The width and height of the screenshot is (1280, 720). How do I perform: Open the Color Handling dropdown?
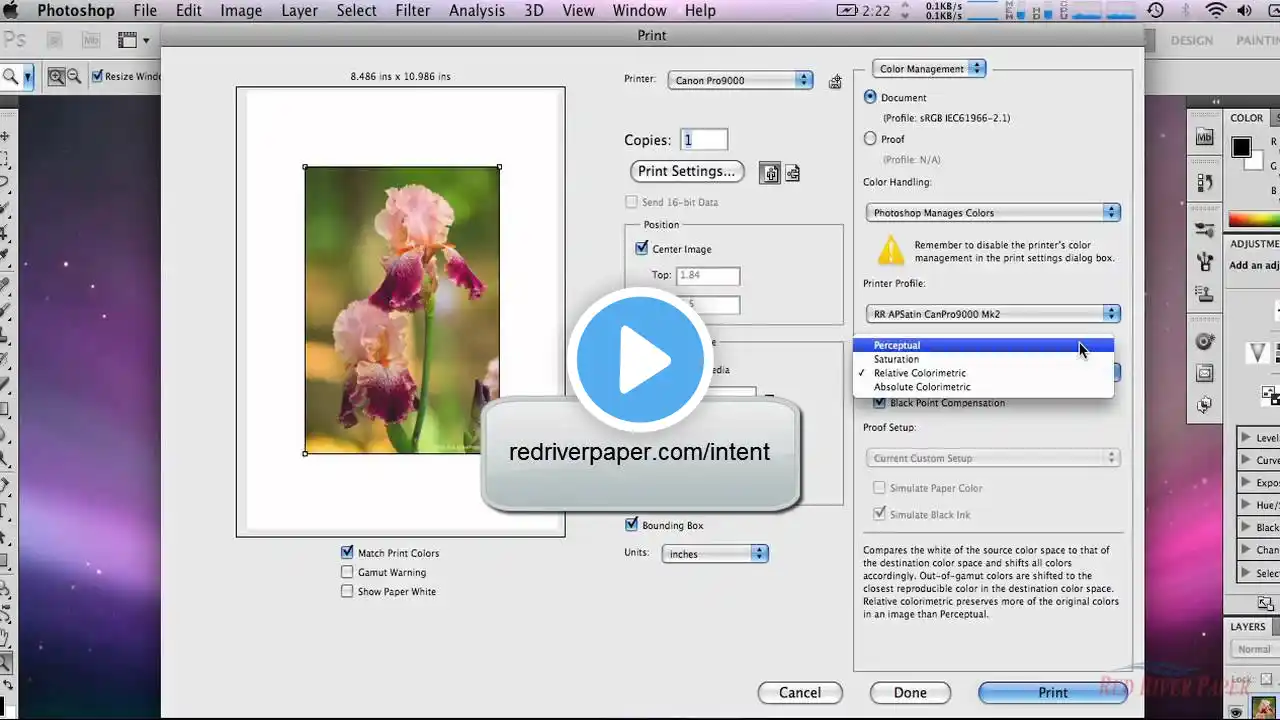click(x=992, y=212)
